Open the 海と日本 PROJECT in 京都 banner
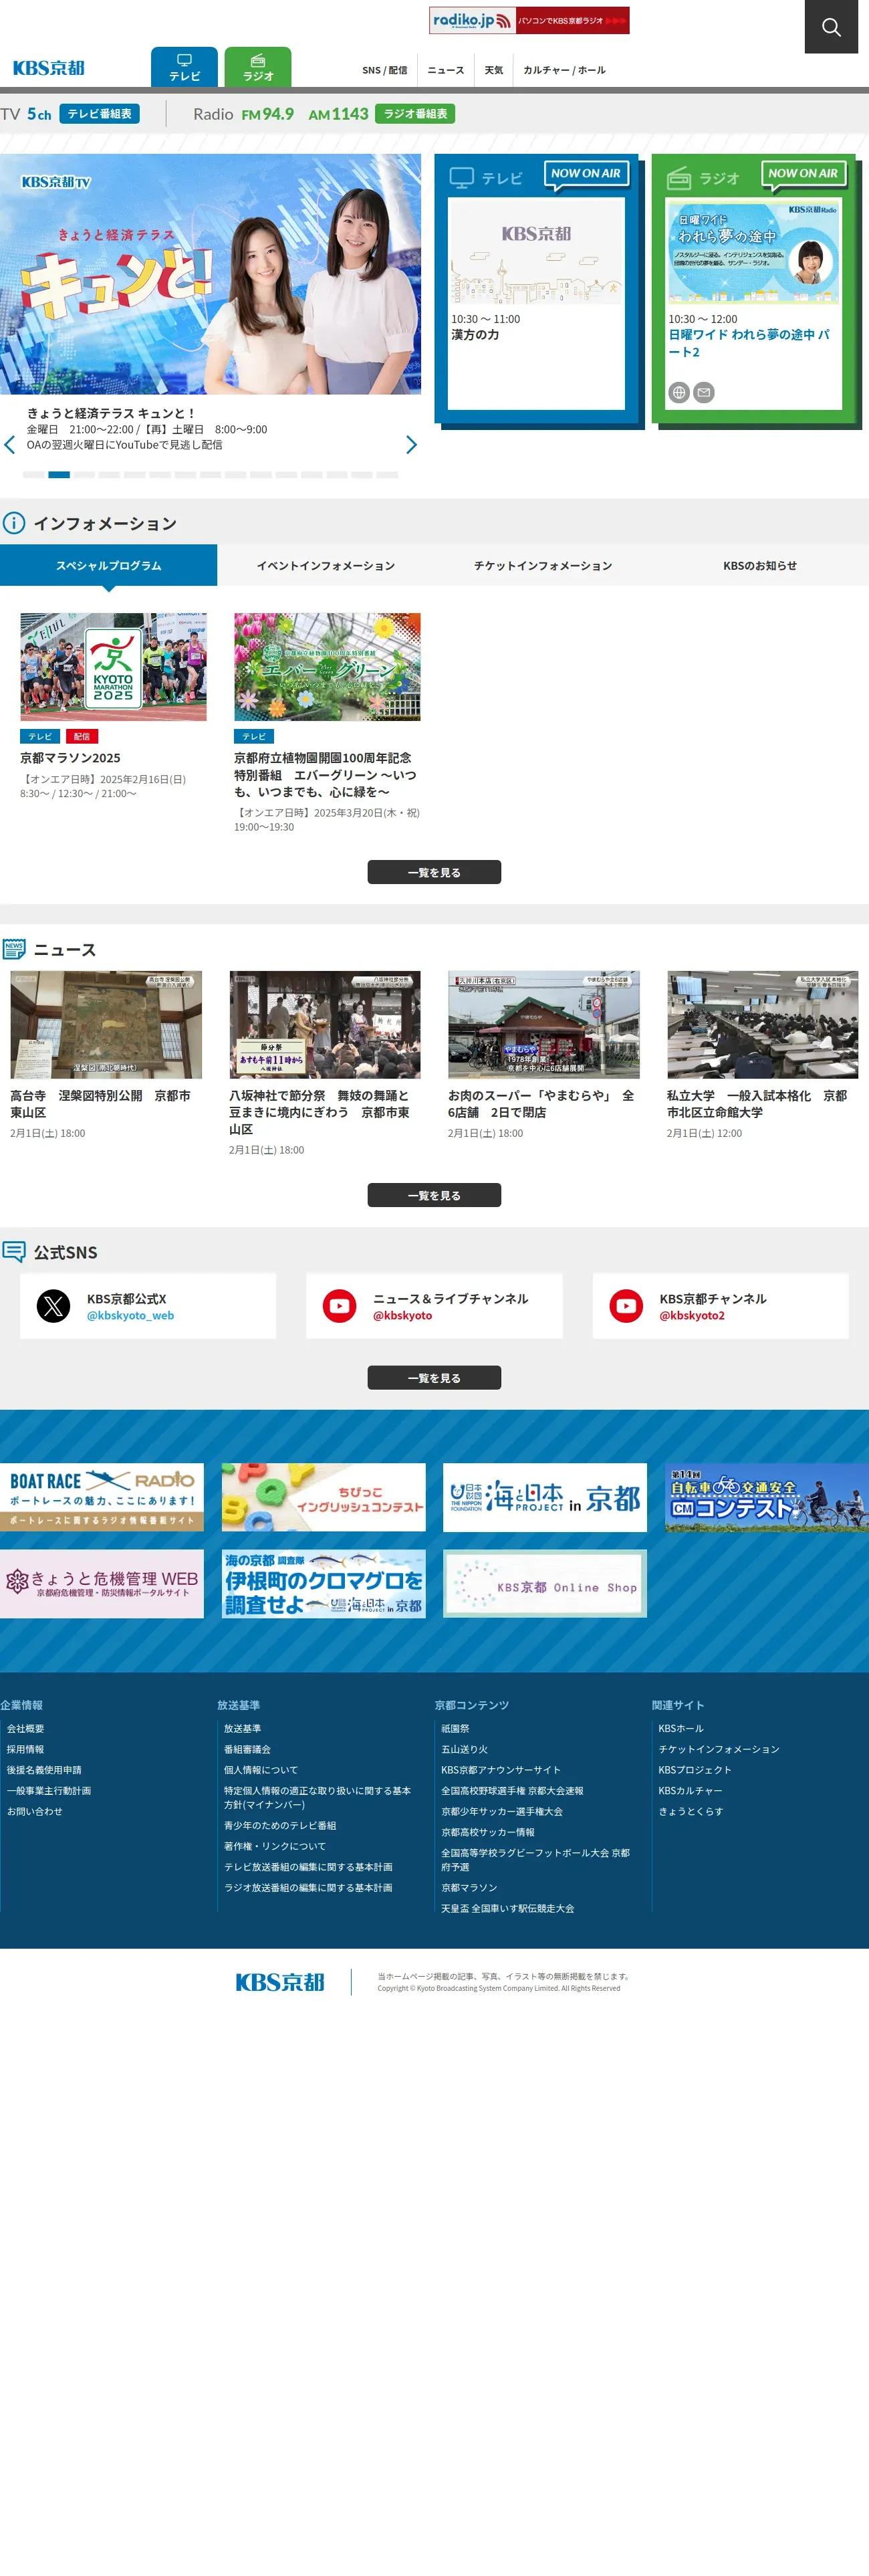This screenshot has width=869, height=2576. [545, 1497]
